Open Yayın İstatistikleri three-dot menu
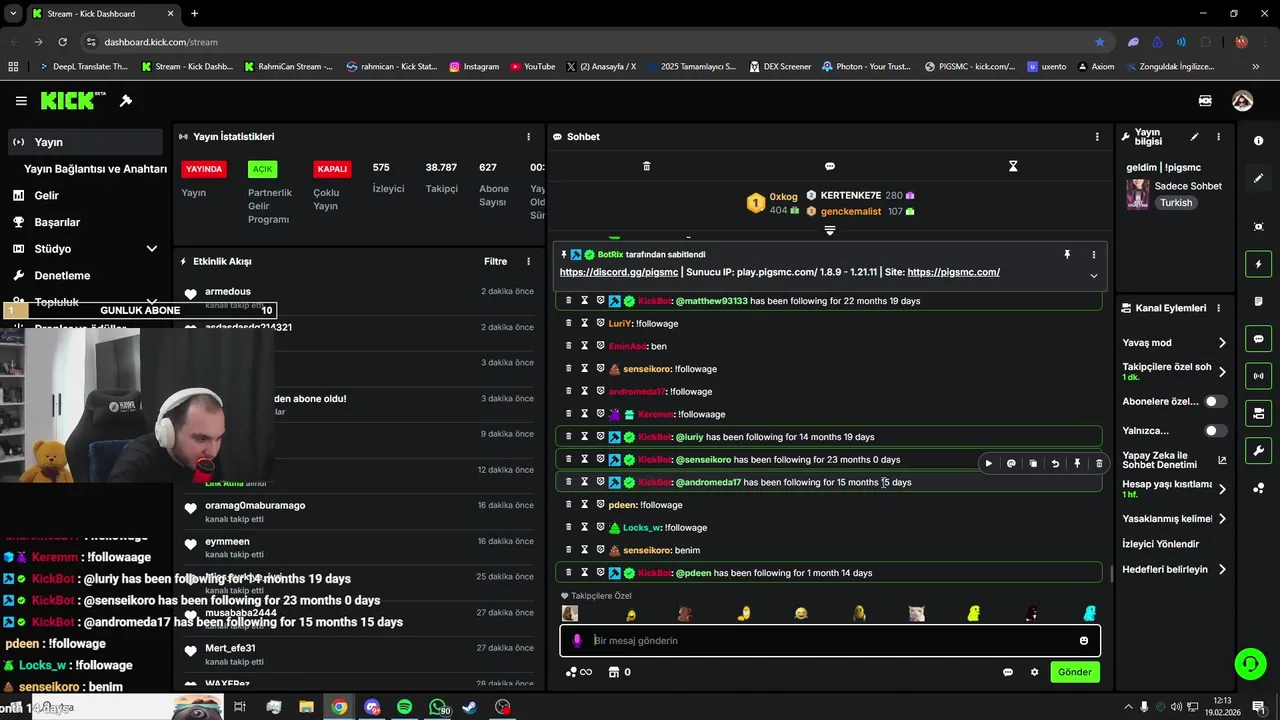This screenshot has width=1280, height=720. 529,137
